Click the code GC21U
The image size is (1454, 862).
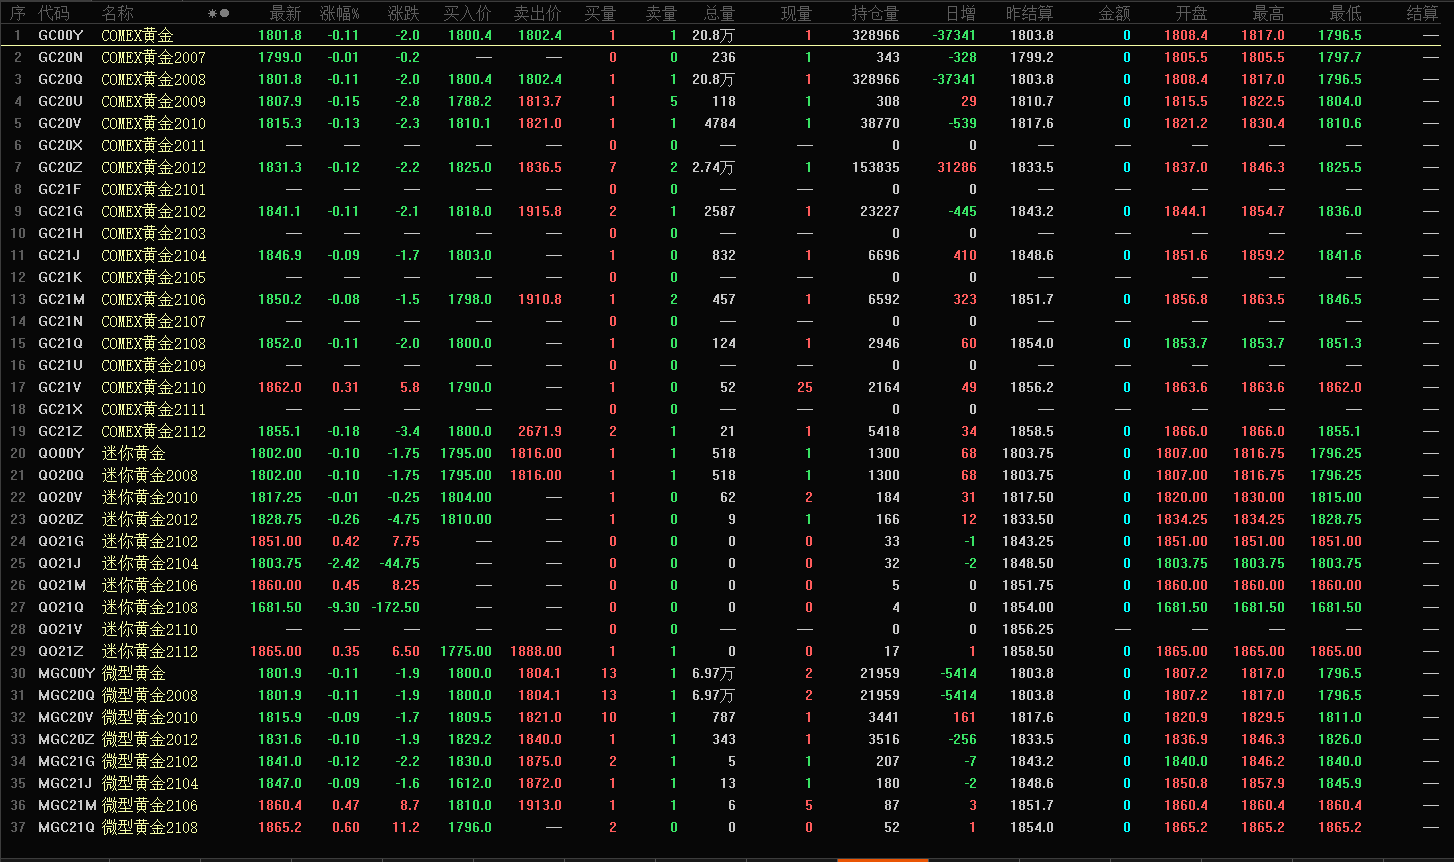(61, 365)
